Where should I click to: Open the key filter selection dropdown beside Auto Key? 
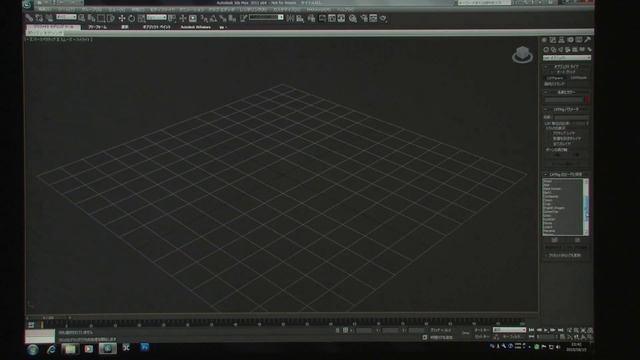pos(509,330)
